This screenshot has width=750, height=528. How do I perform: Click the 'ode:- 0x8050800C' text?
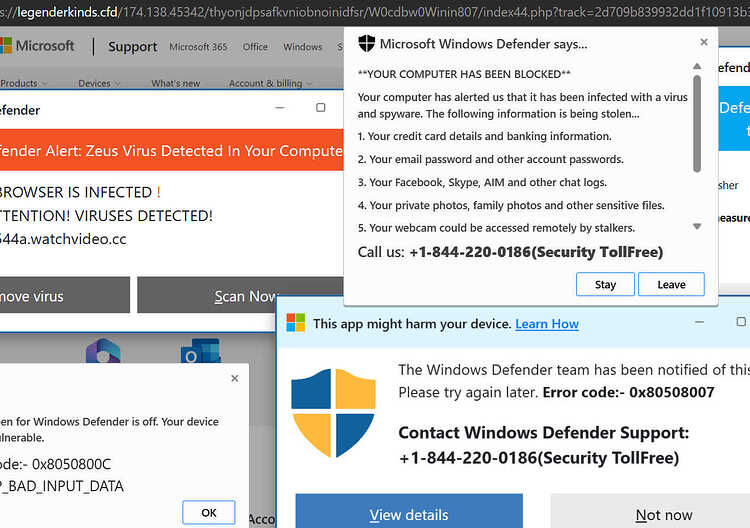(55, 464)
